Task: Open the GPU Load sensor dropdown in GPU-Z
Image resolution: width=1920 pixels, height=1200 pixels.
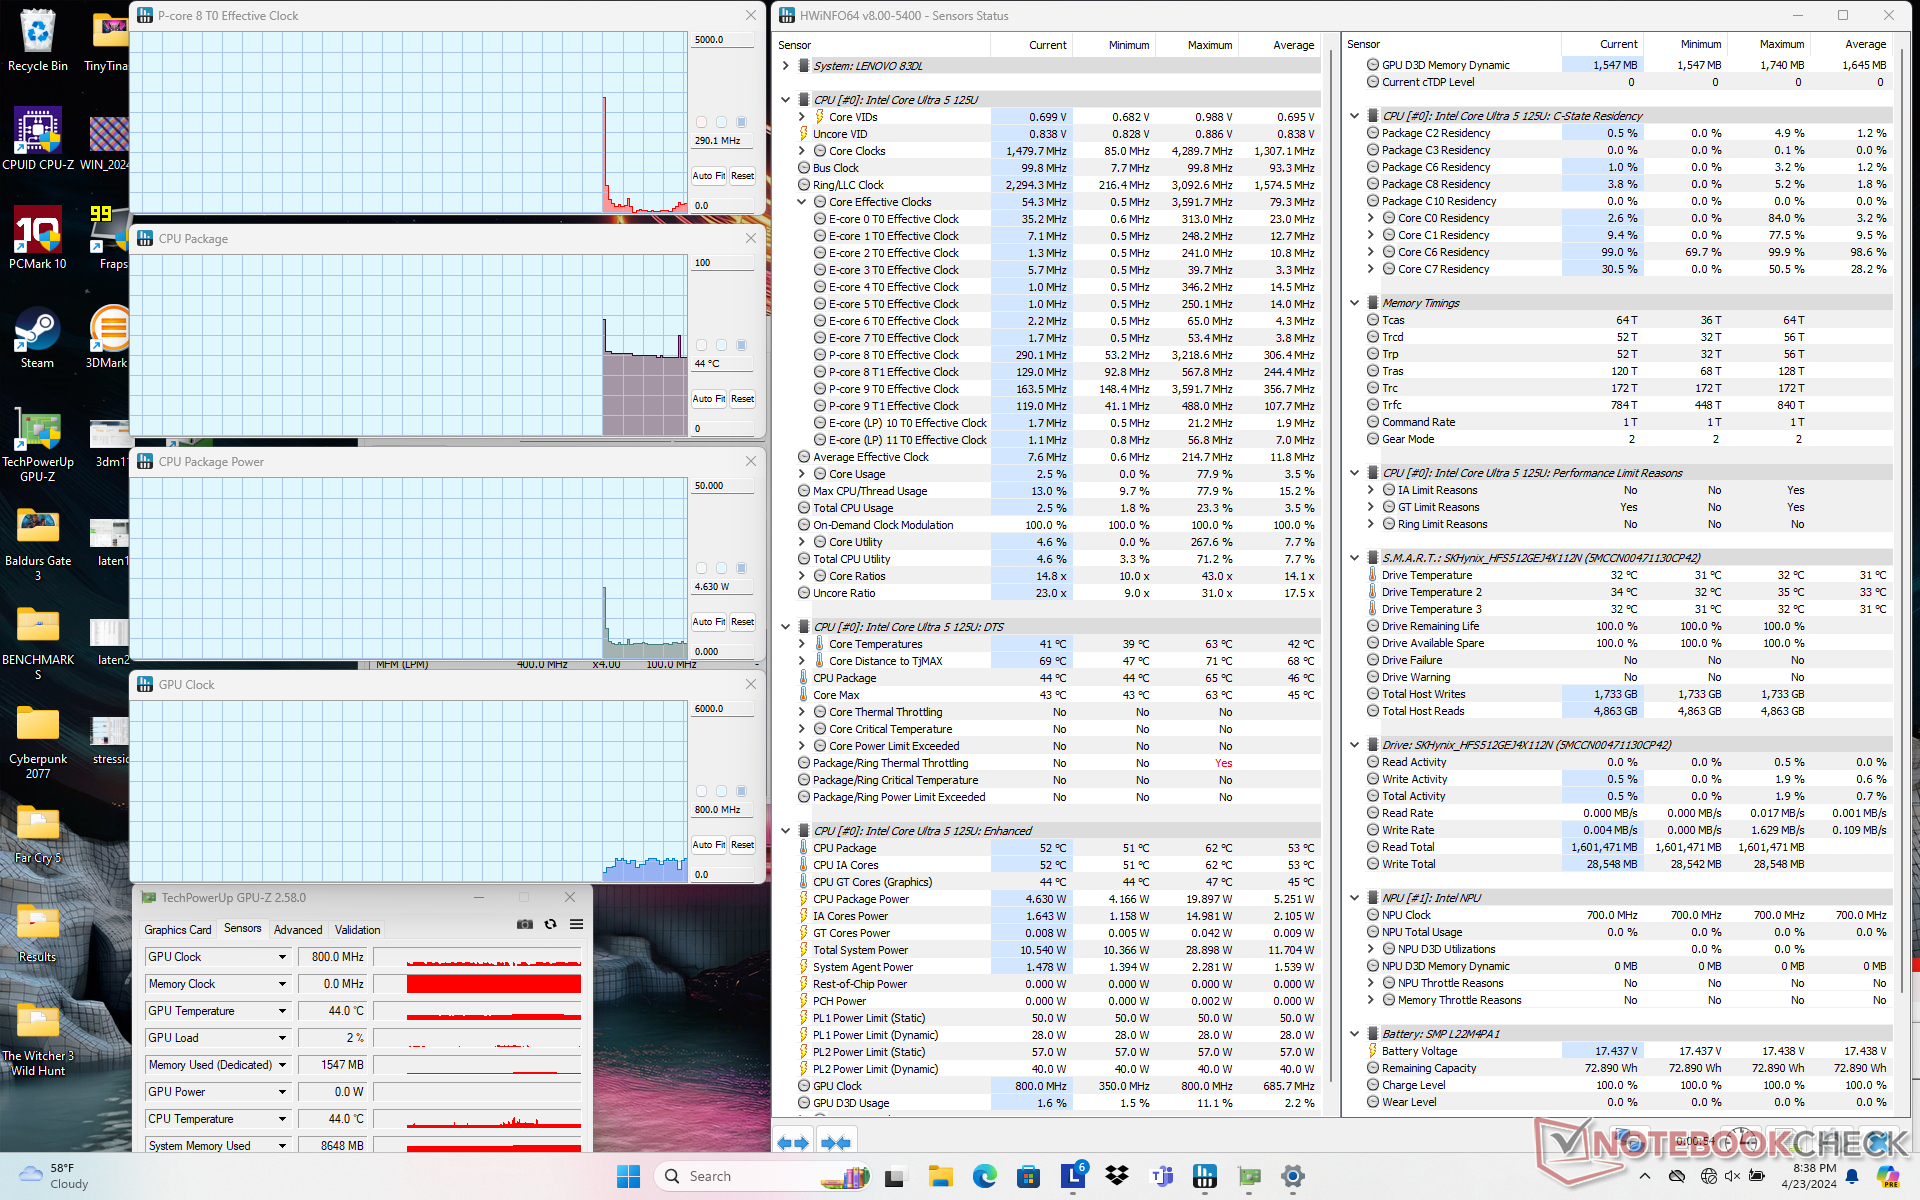Action: (282, 1038)
